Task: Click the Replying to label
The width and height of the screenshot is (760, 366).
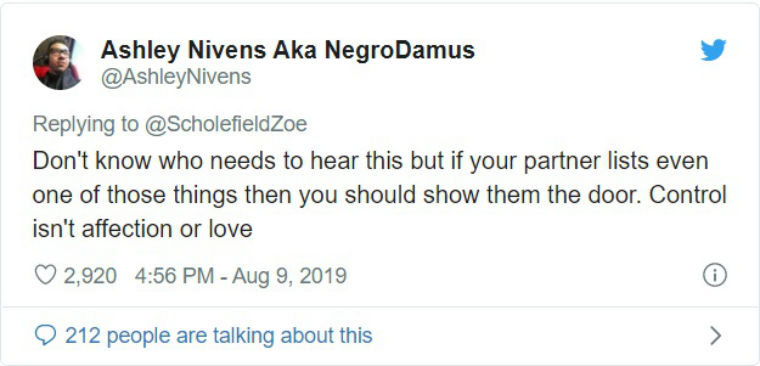Action: [85, 125]
